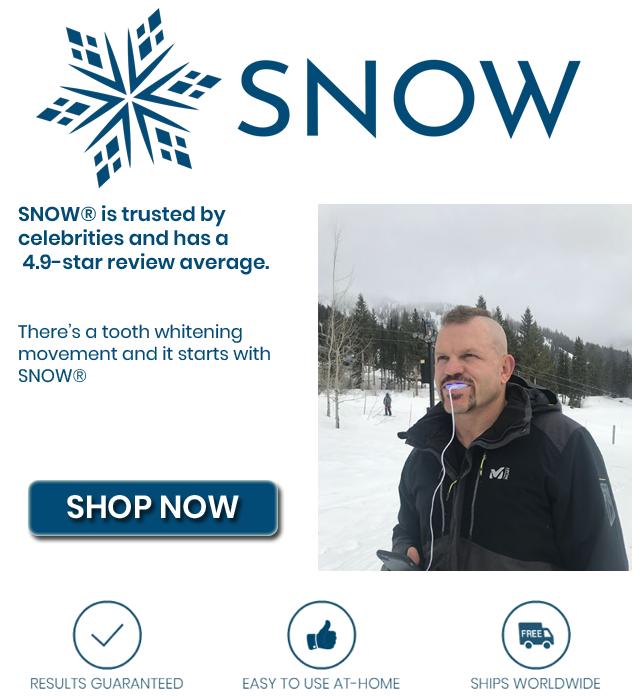
Task: Click the phone in man's hand
Action: (396, 560)
